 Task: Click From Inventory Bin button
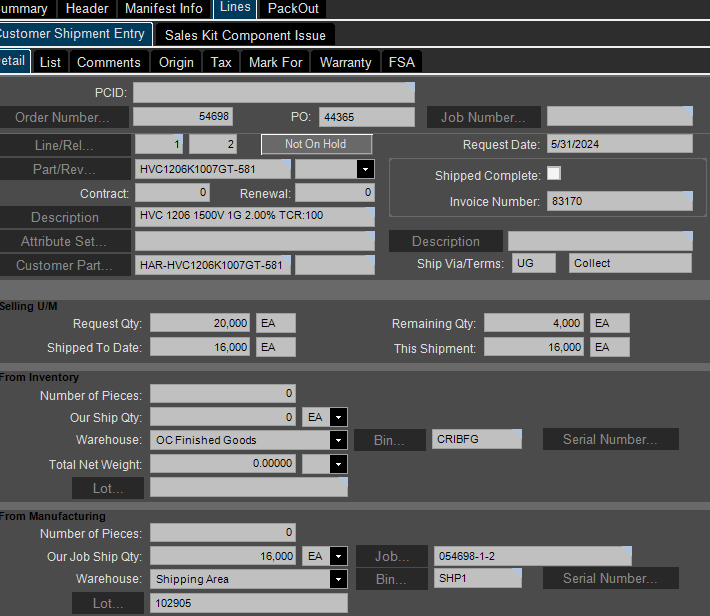pyautogui.click(x=389, y=440)
